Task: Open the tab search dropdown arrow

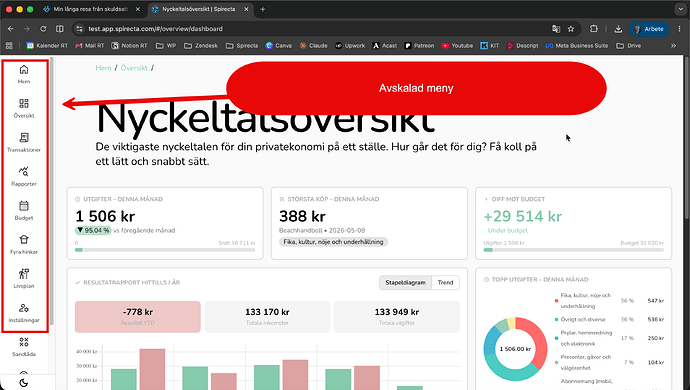Action: pyautogui.click(x=680, y=9)
